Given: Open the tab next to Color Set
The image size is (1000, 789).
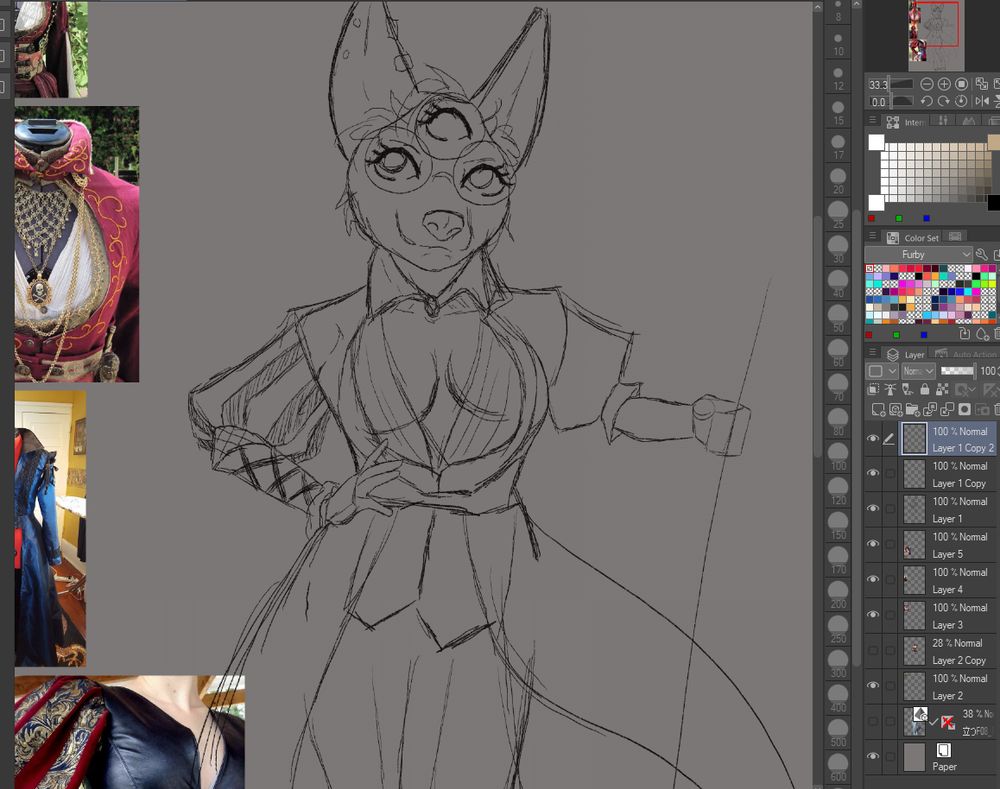Looking at the screenshot, I should coord(955,237).
